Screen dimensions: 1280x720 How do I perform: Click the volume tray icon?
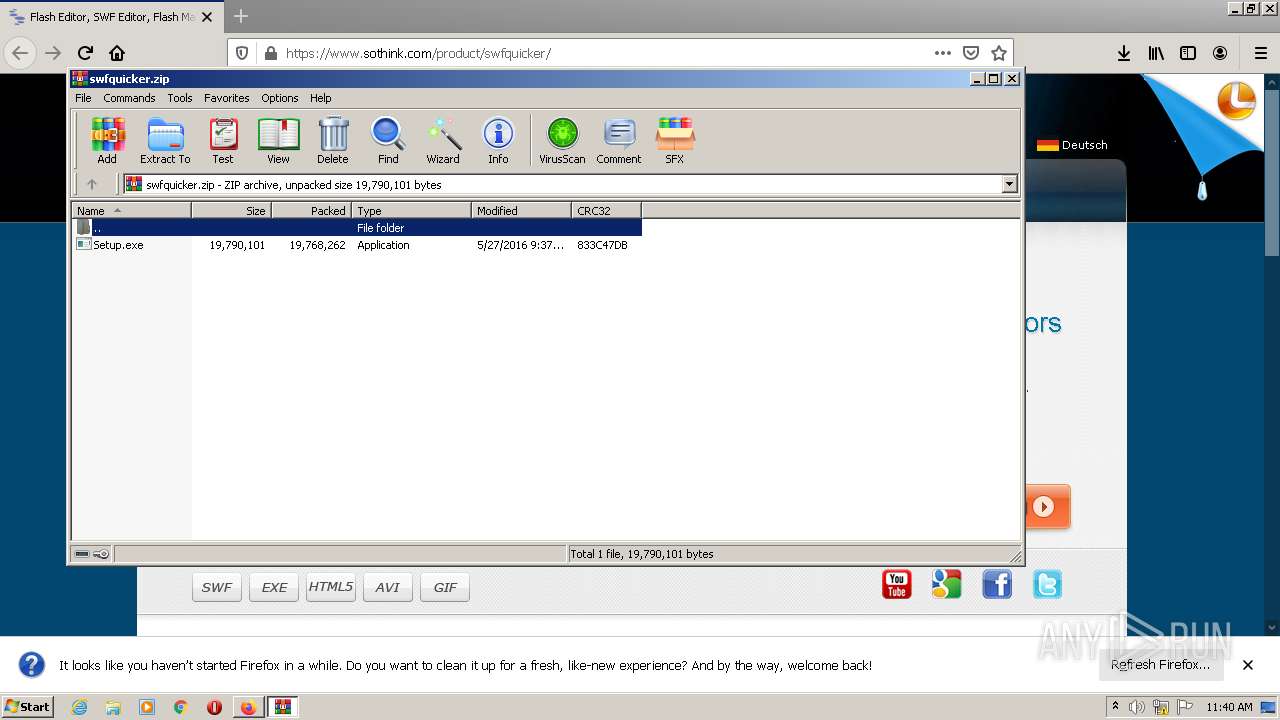tap(1137, 707)
